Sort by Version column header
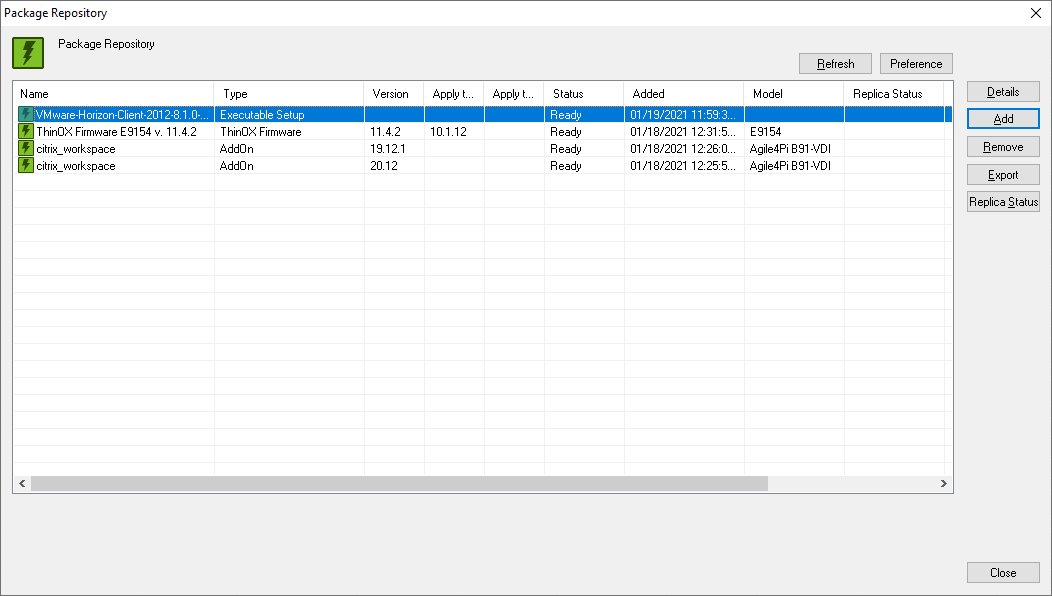The height and width of the screenshot is (596, 1052). point(394,94)
